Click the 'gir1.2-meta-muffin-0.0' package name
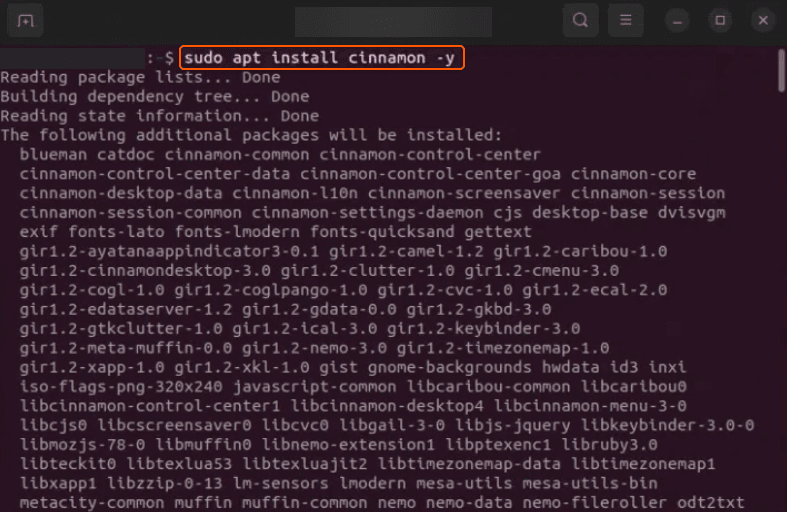Viewport: 787px width, 512px height. [x=125, y=348]
